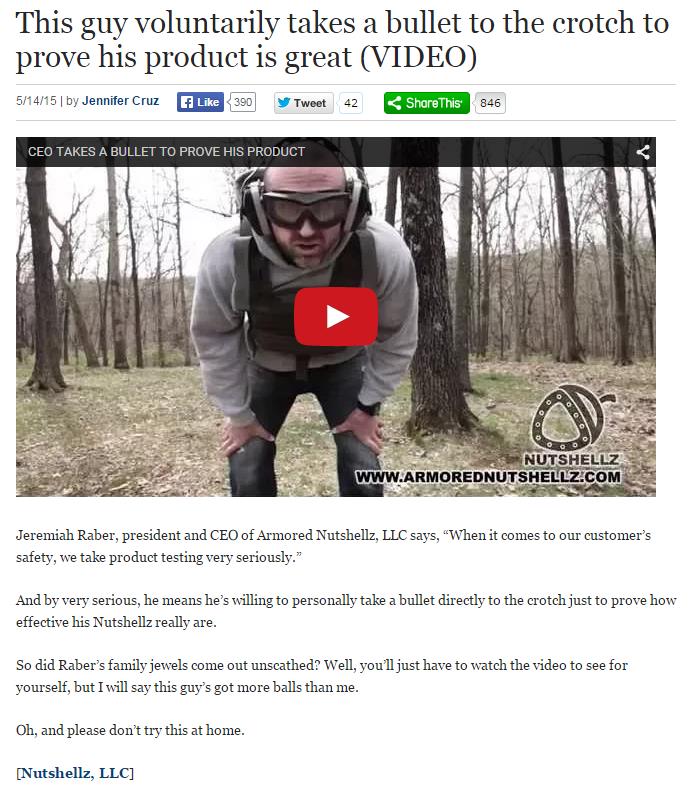
Task: Open author Jennifer Cruz's page
Action: 121,101
